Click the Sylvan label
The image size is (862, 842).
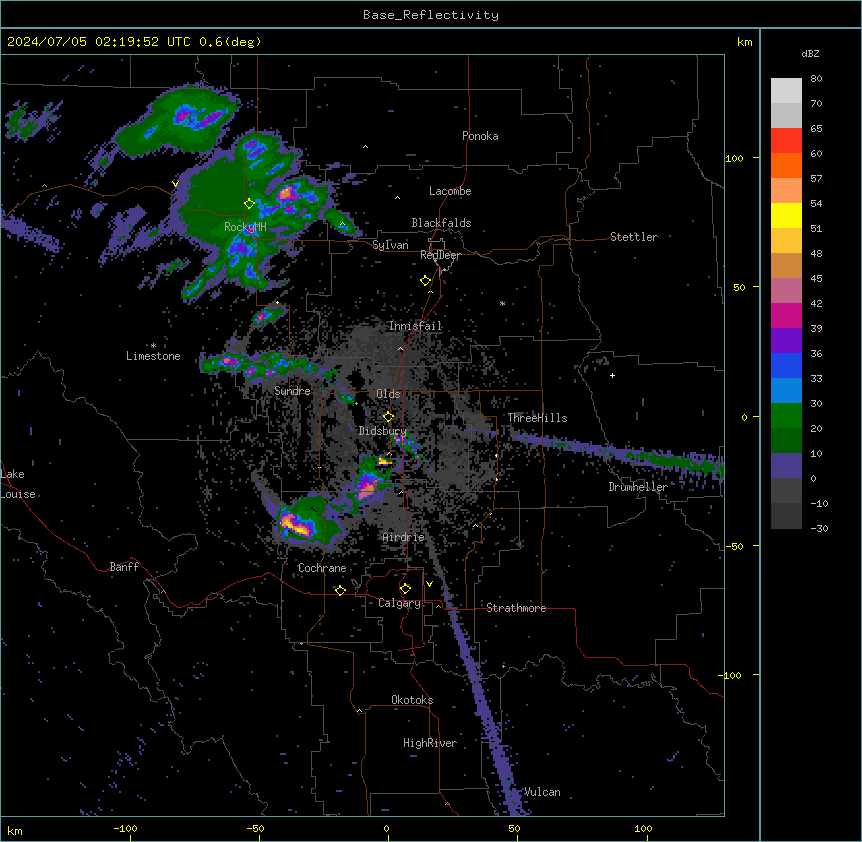pos(390,245)
